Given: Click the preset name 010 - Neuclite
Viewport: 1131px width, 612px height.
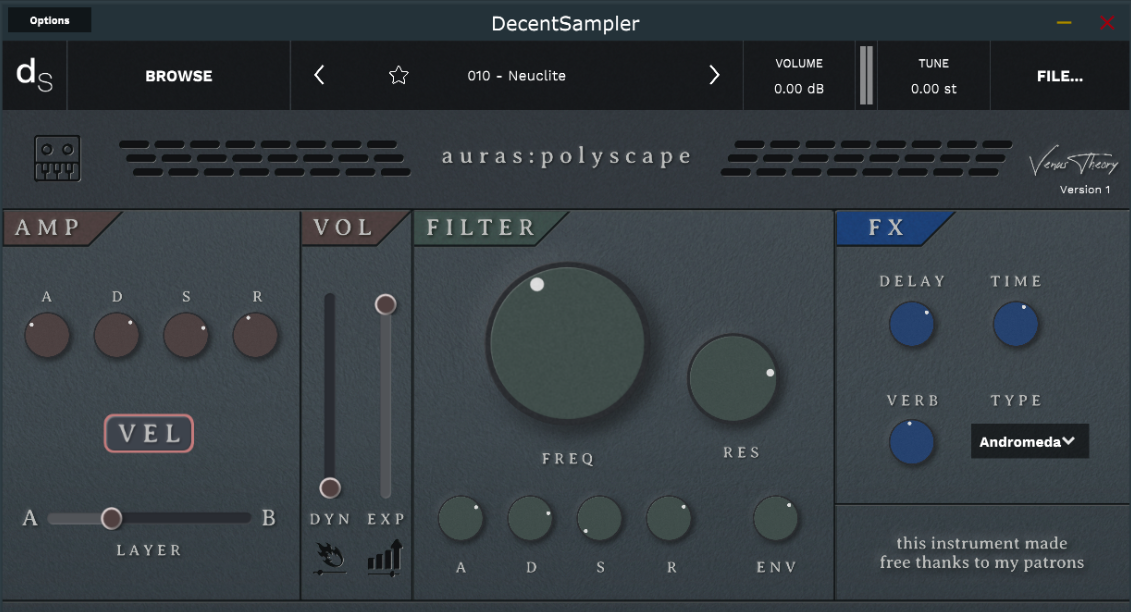Looking at the screenshot, I should tap(516, 76).
